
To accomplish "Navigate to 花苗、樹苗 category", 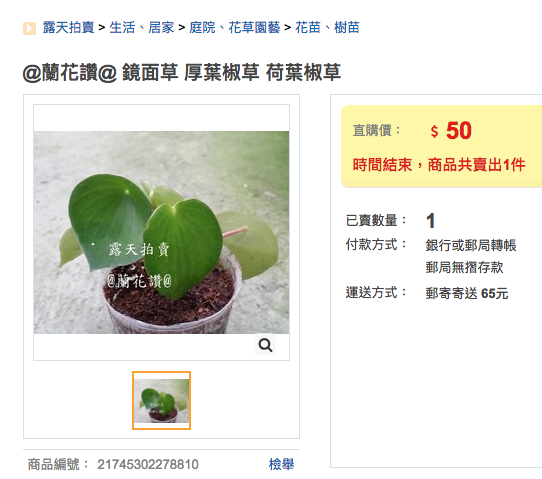I will coord(327,28).
